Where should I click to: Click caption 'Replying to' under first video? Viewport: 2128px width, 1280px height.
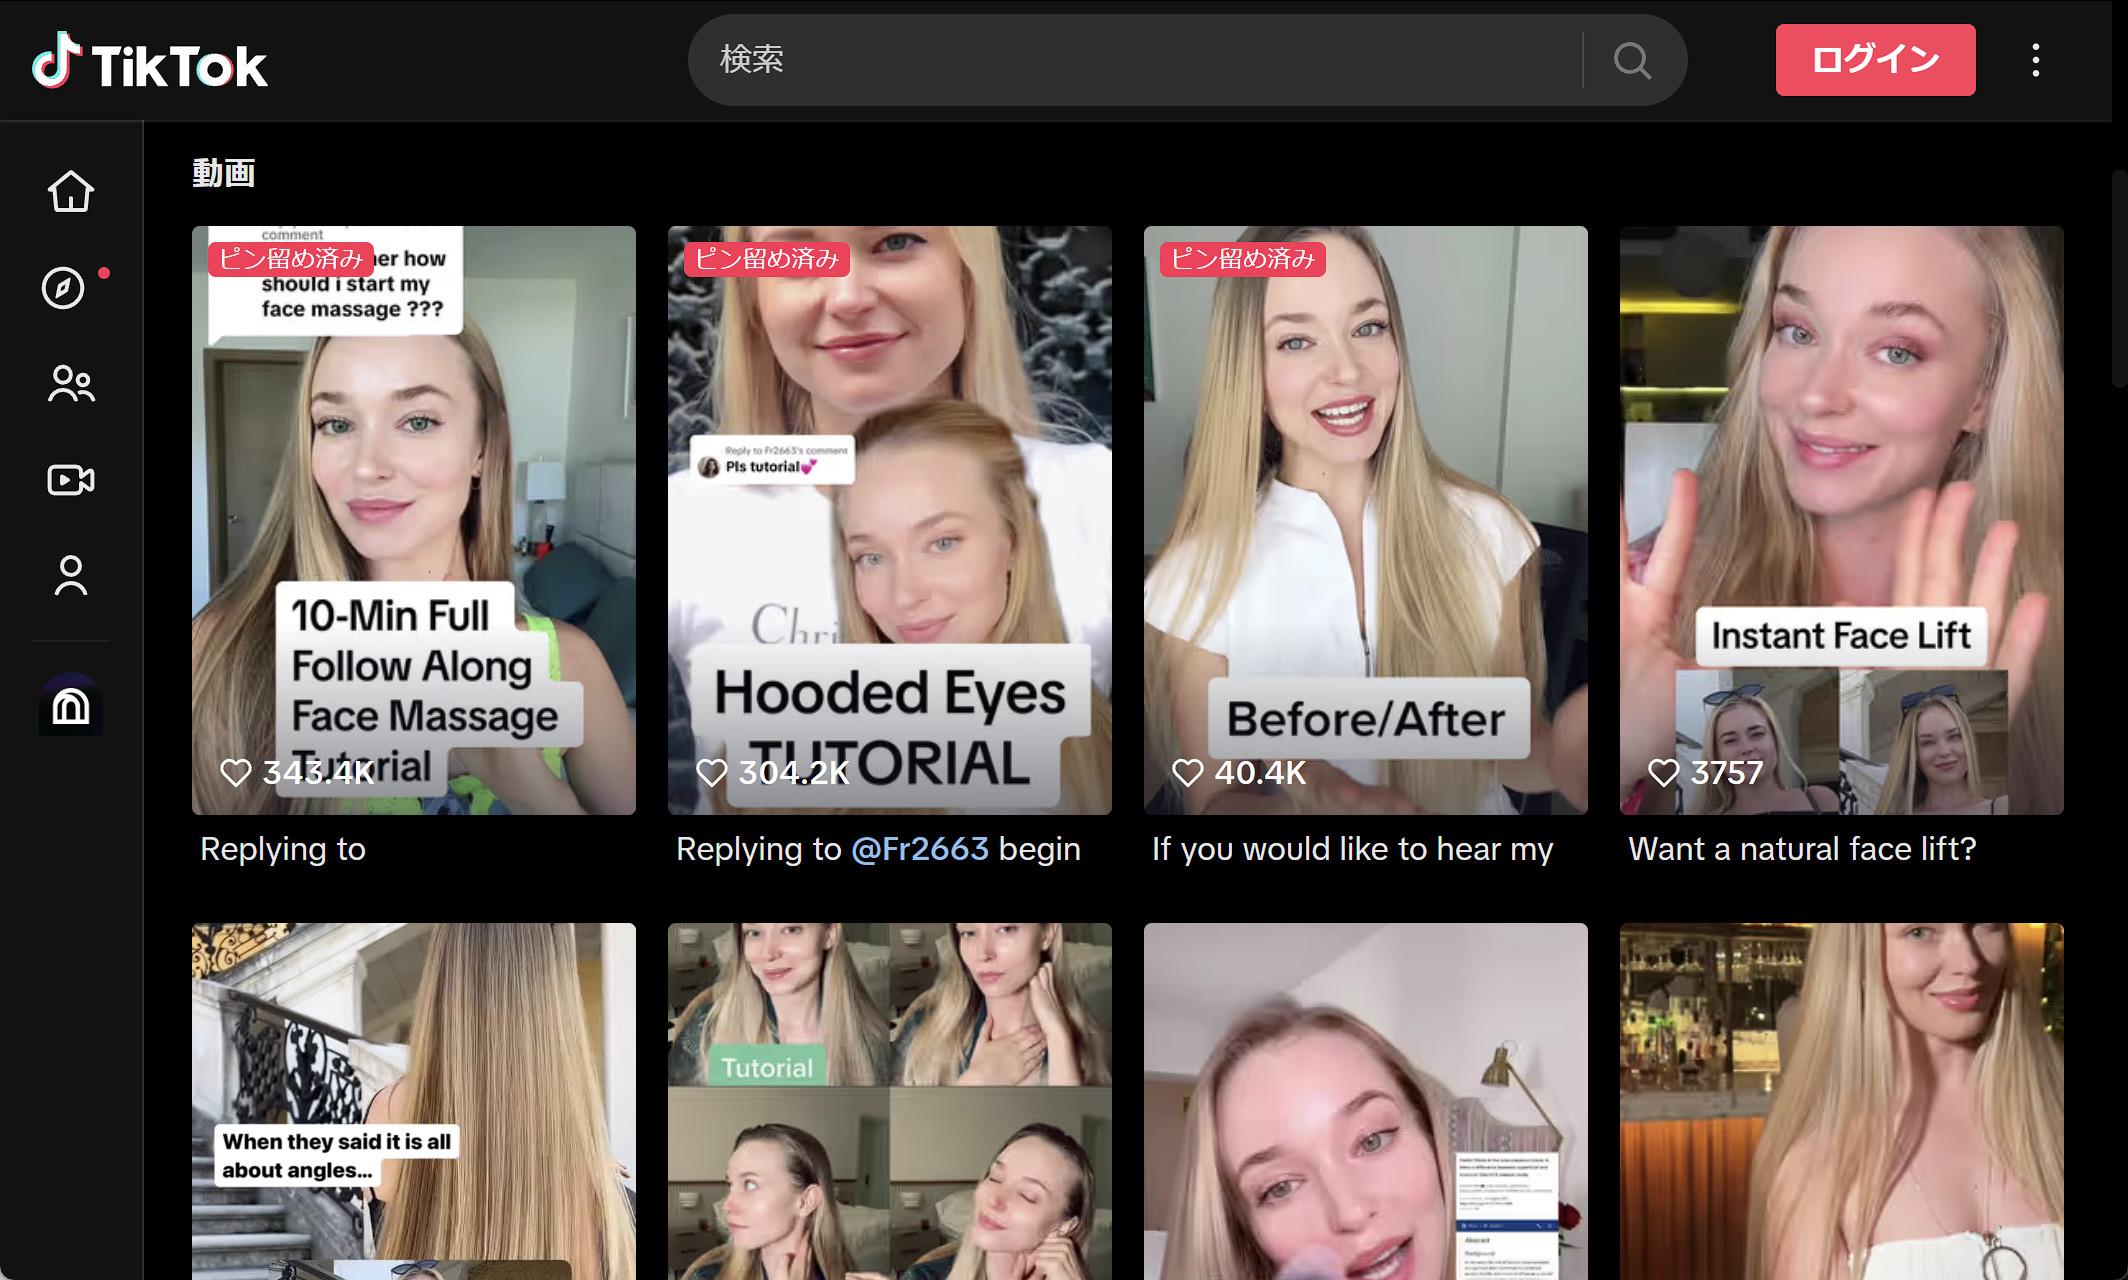(283, 849)
